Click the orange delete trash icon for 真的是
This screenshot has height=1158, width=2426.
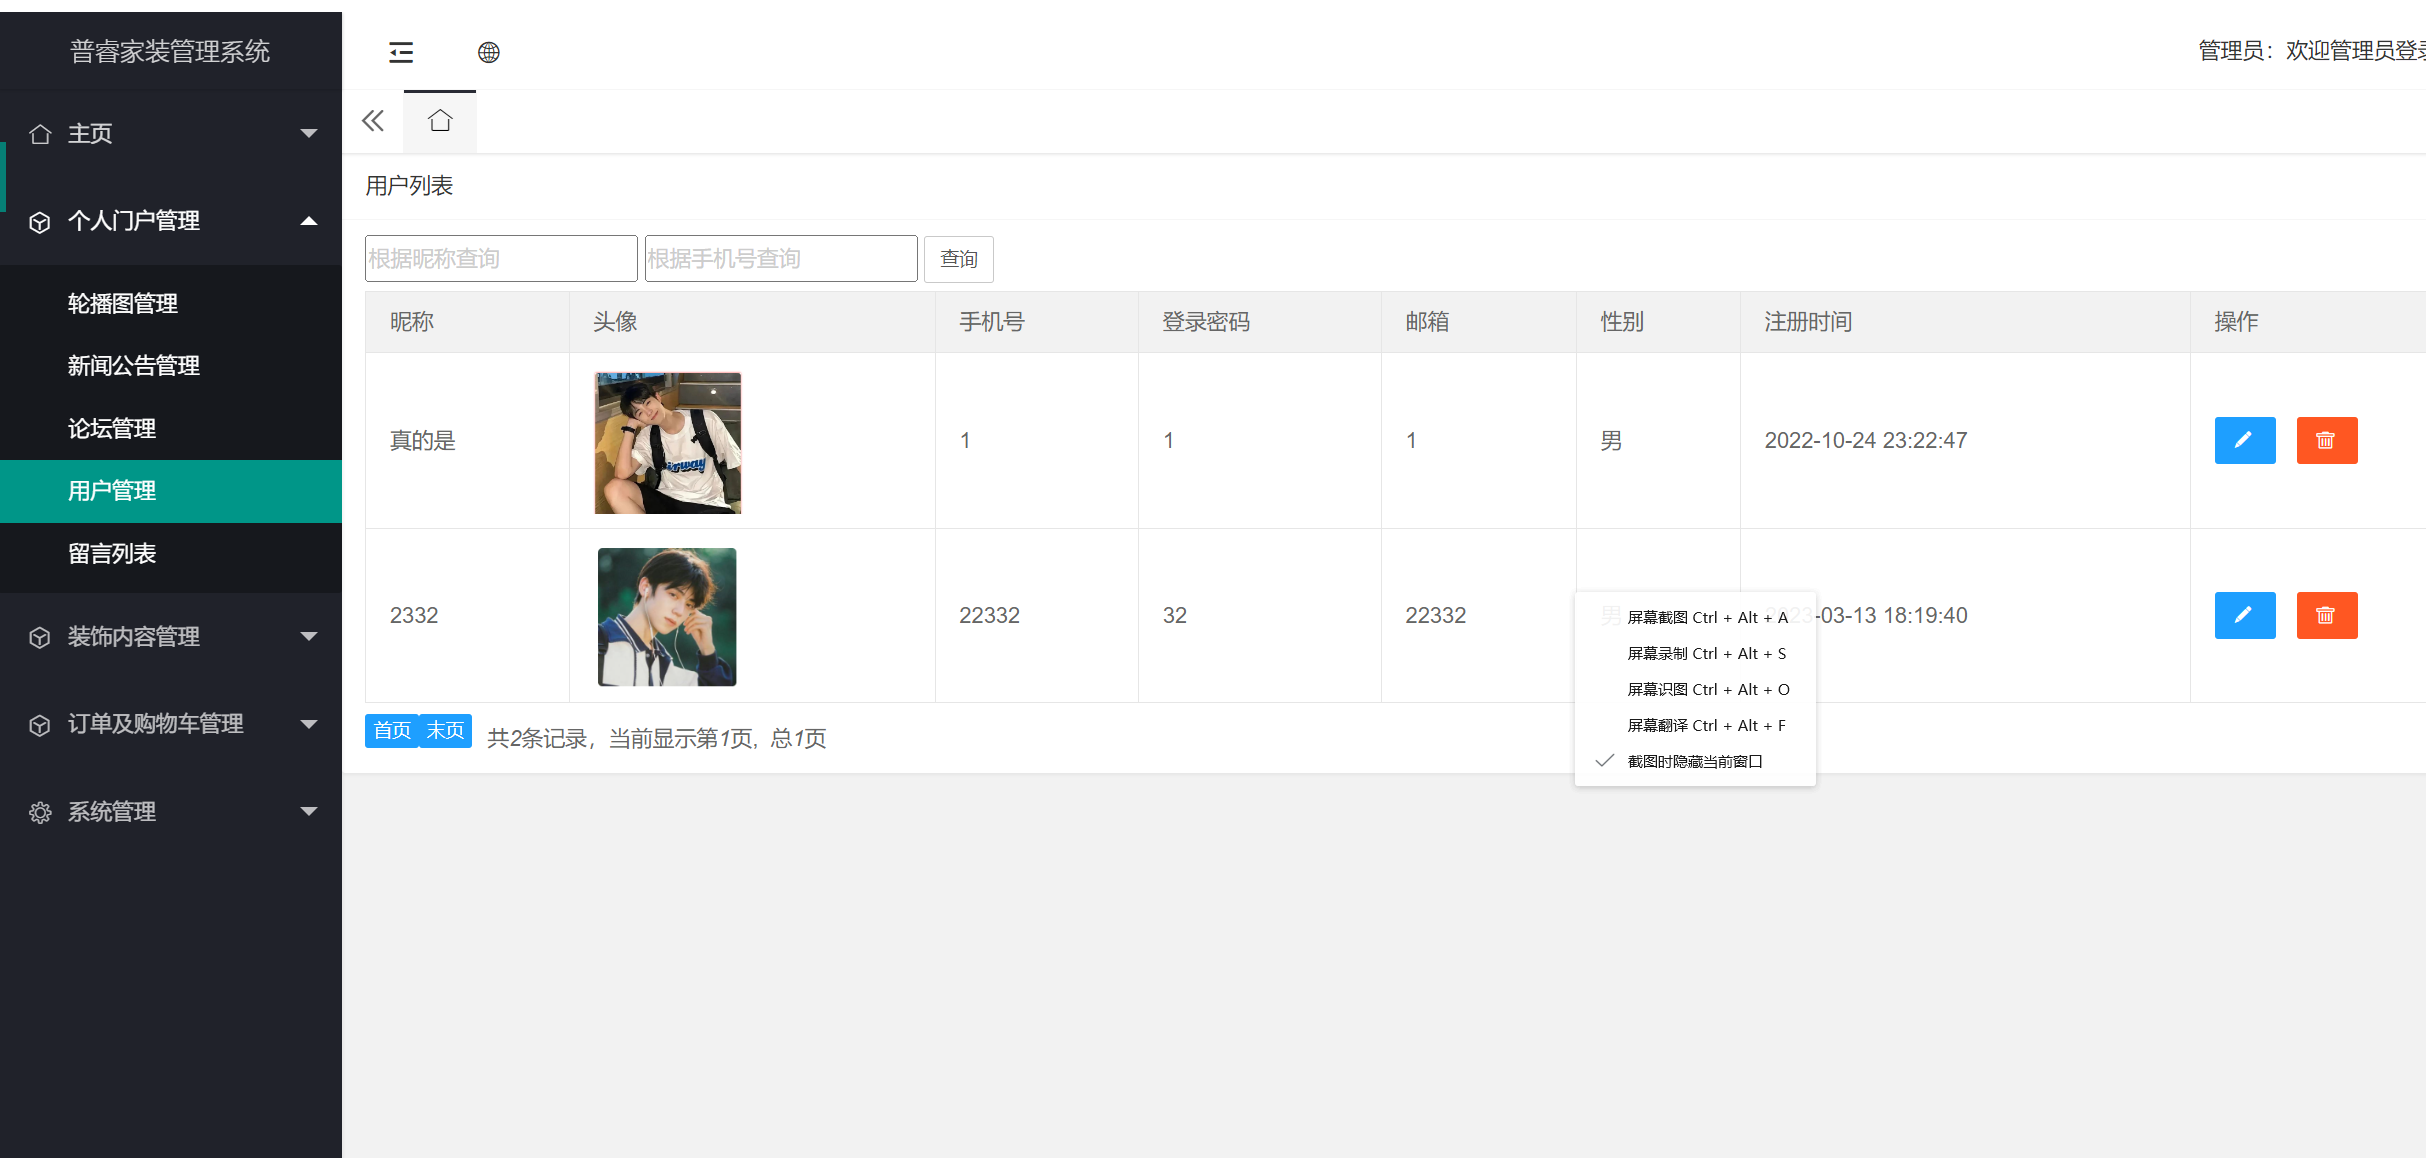click(2327, 440)
